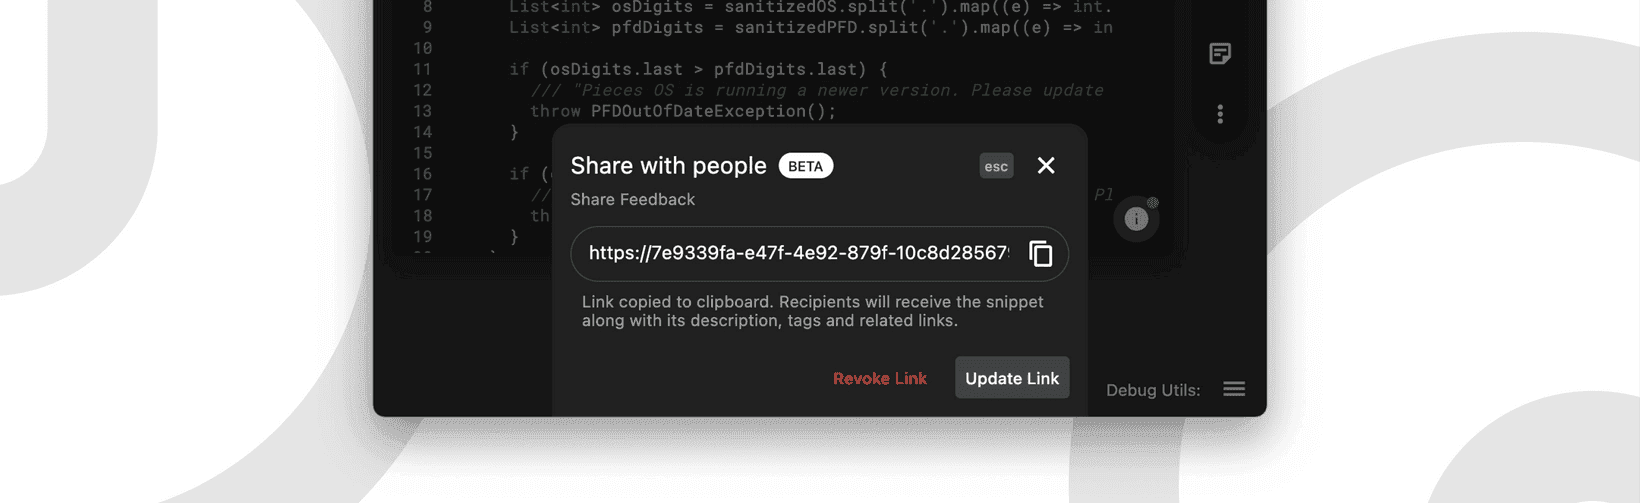The image size is (1640, 503).
Task: Open the three-dot more options menu
Action: [x=1219, y=114]
